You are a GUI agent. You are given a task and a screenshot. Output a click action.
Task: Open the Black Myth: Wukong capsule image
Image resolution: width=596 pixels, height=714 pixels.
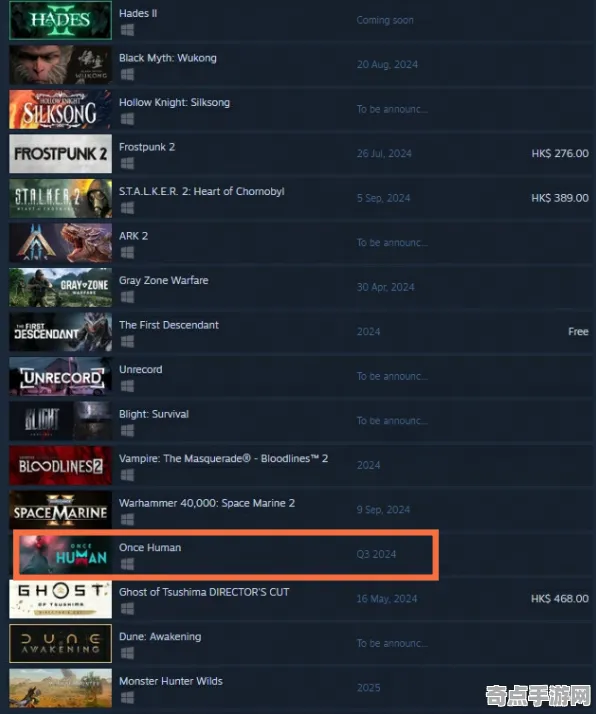[61, 65]
